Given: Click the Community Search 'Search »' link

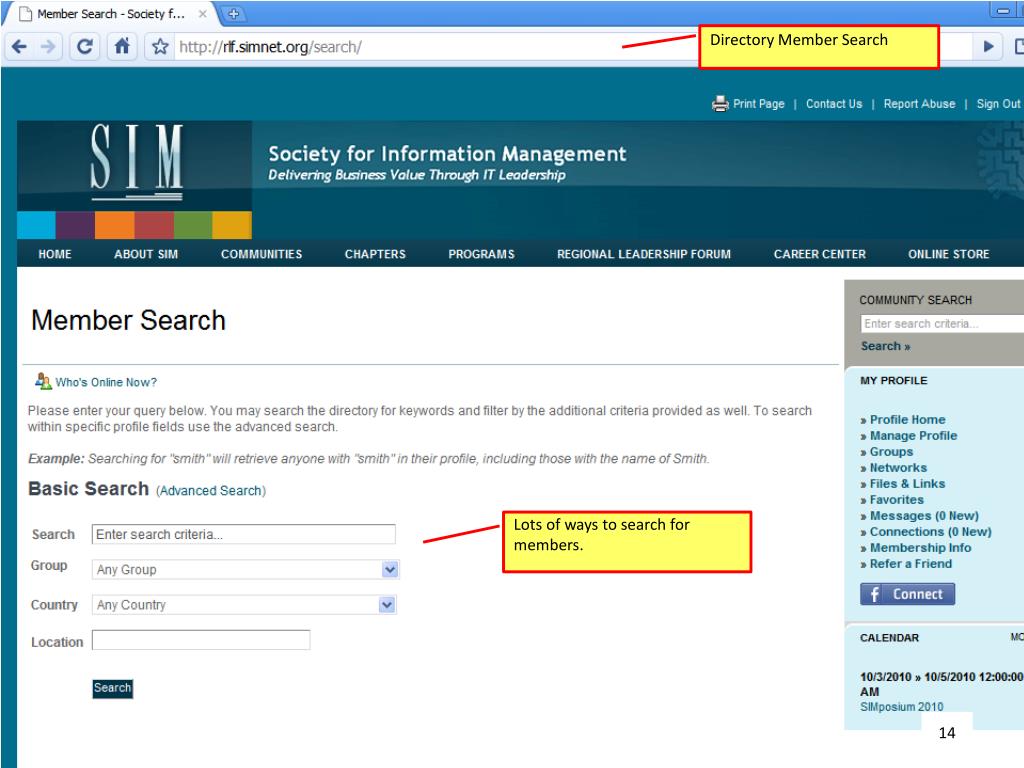Looking at the screenshot, I should 886,346.
